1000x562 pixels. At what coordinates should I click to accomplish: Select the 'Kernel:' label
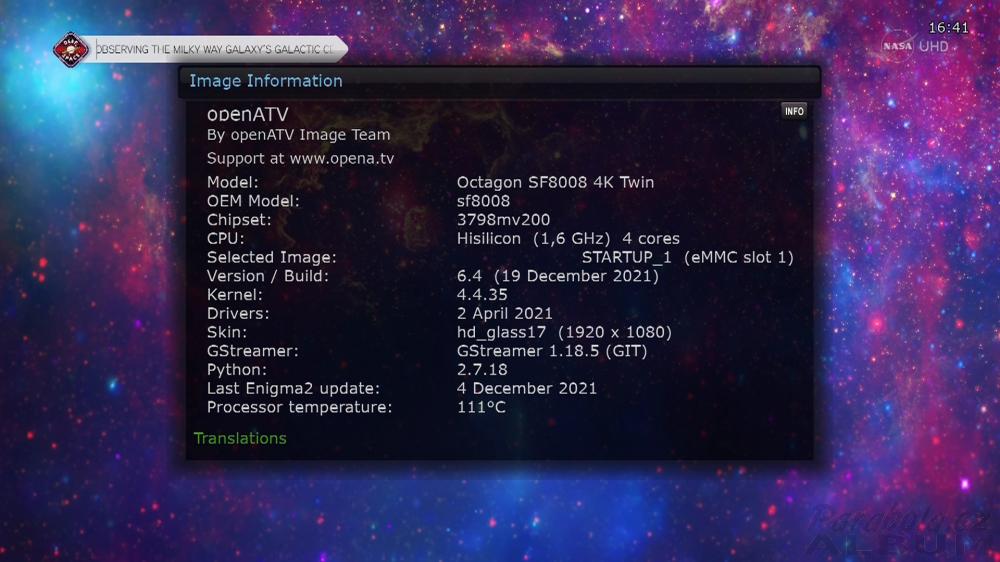coord(235,295)
